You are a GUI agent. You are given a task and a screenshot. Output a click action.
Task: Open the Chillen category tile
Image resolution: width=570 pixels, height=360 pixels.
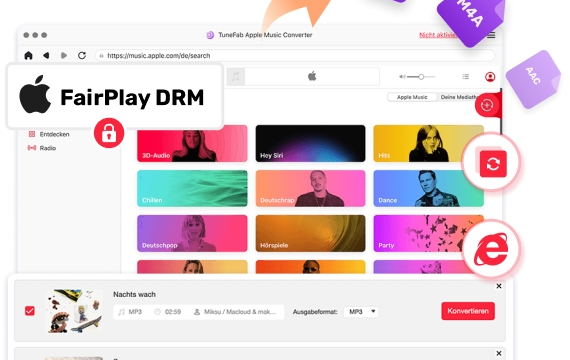click(192, 188)
